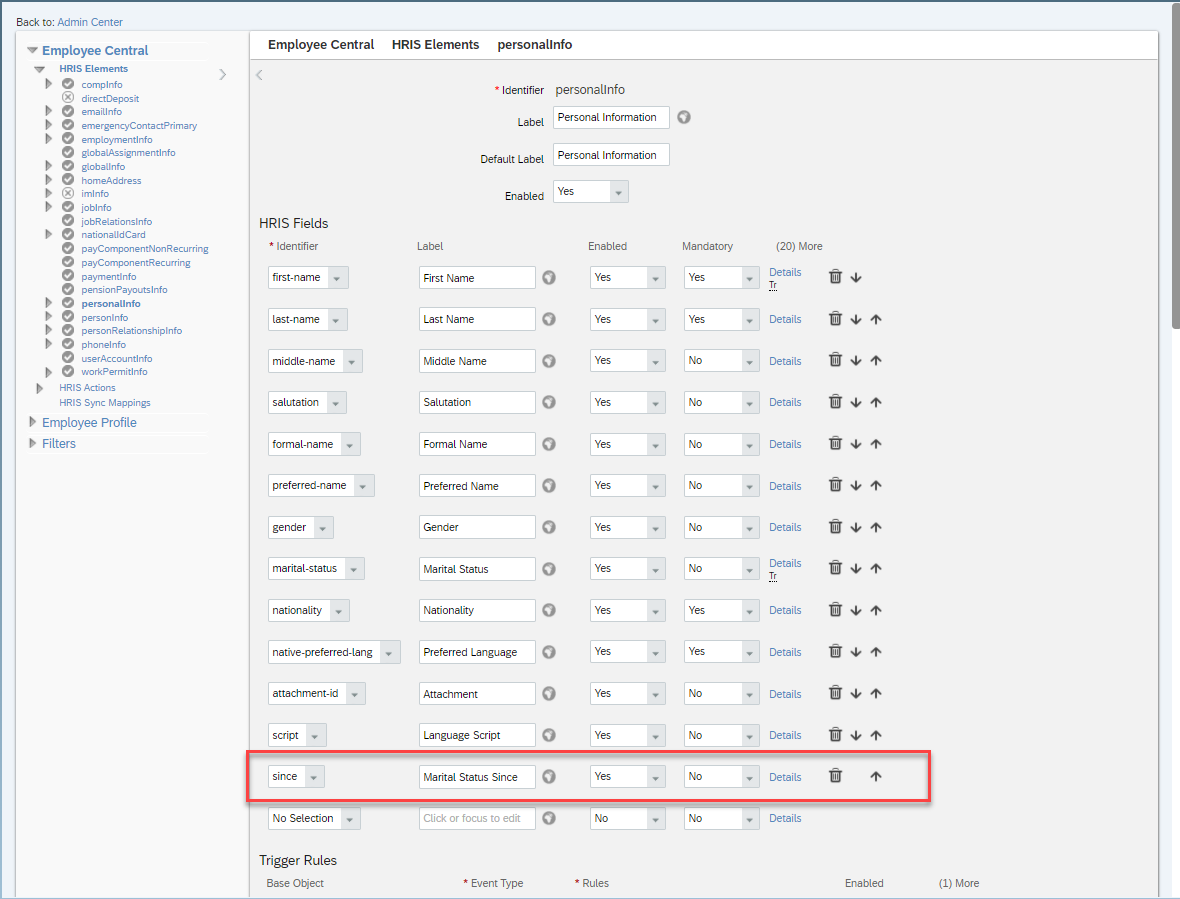Expand the jobInfo tree node
Image resolution: width=1180 pixels, height=899 pixels.
49,207
